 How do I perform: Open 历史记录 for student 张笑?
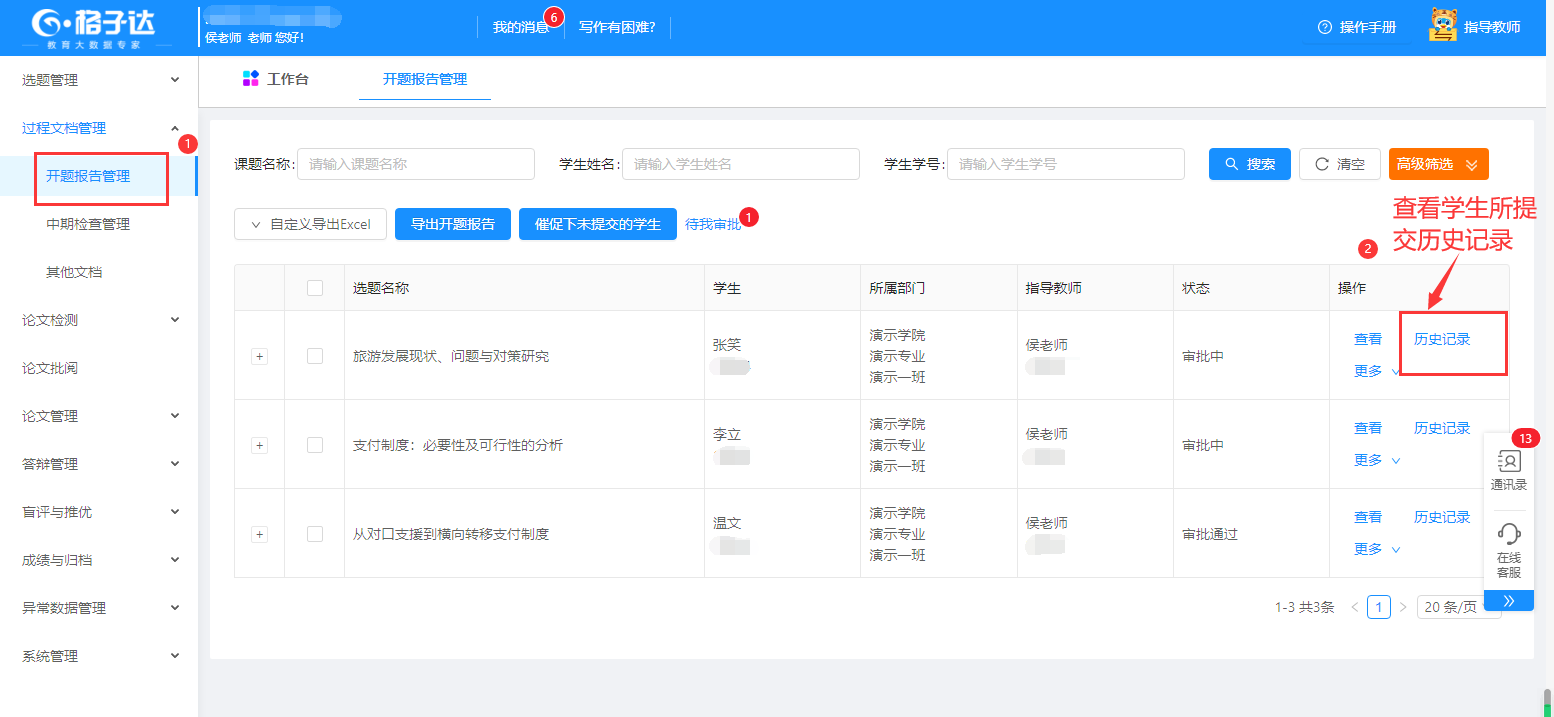pos(1441,340)
